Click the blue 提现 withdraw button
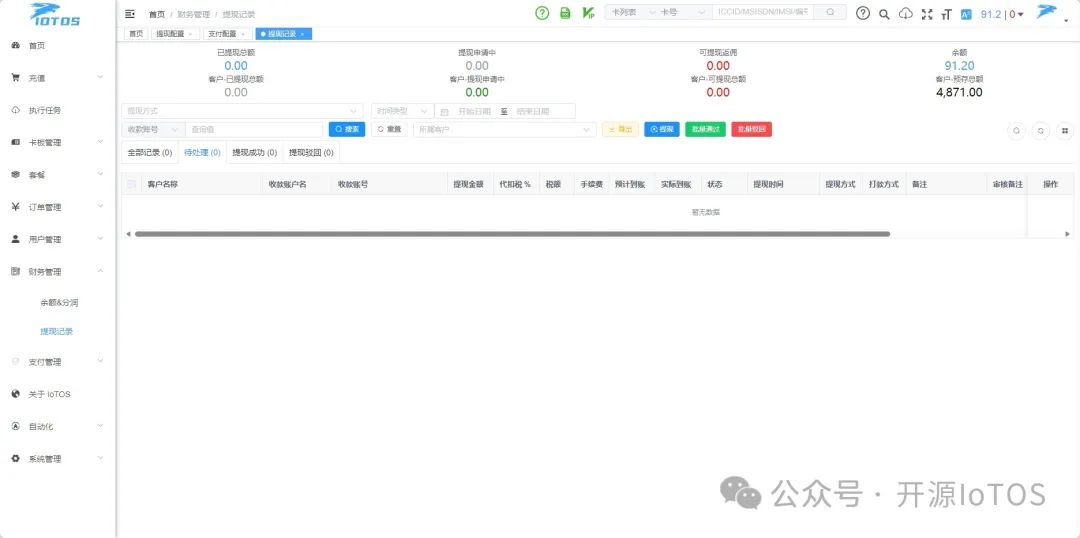The image size is (1080, 538). (662, 130)
